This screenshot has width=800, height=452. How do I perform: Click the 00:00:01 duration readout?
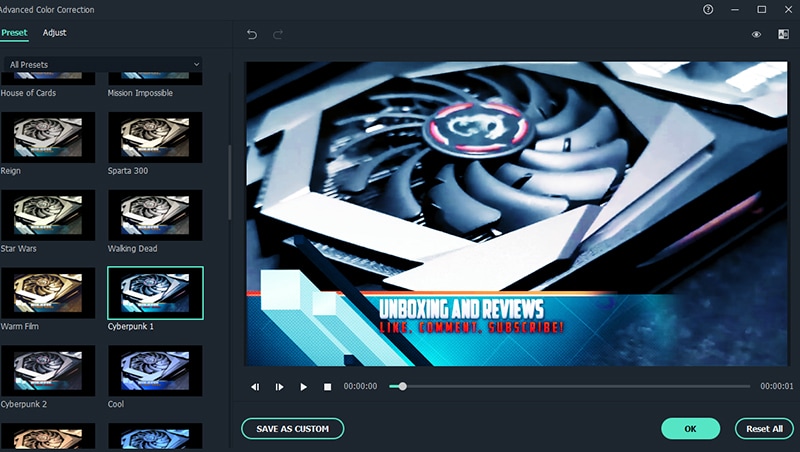coord(777,386)
